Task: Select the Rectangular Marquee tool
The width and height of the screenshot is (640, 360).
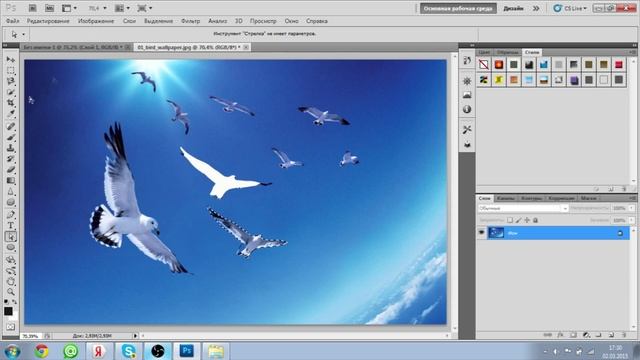Action: (x=11, y=71)
